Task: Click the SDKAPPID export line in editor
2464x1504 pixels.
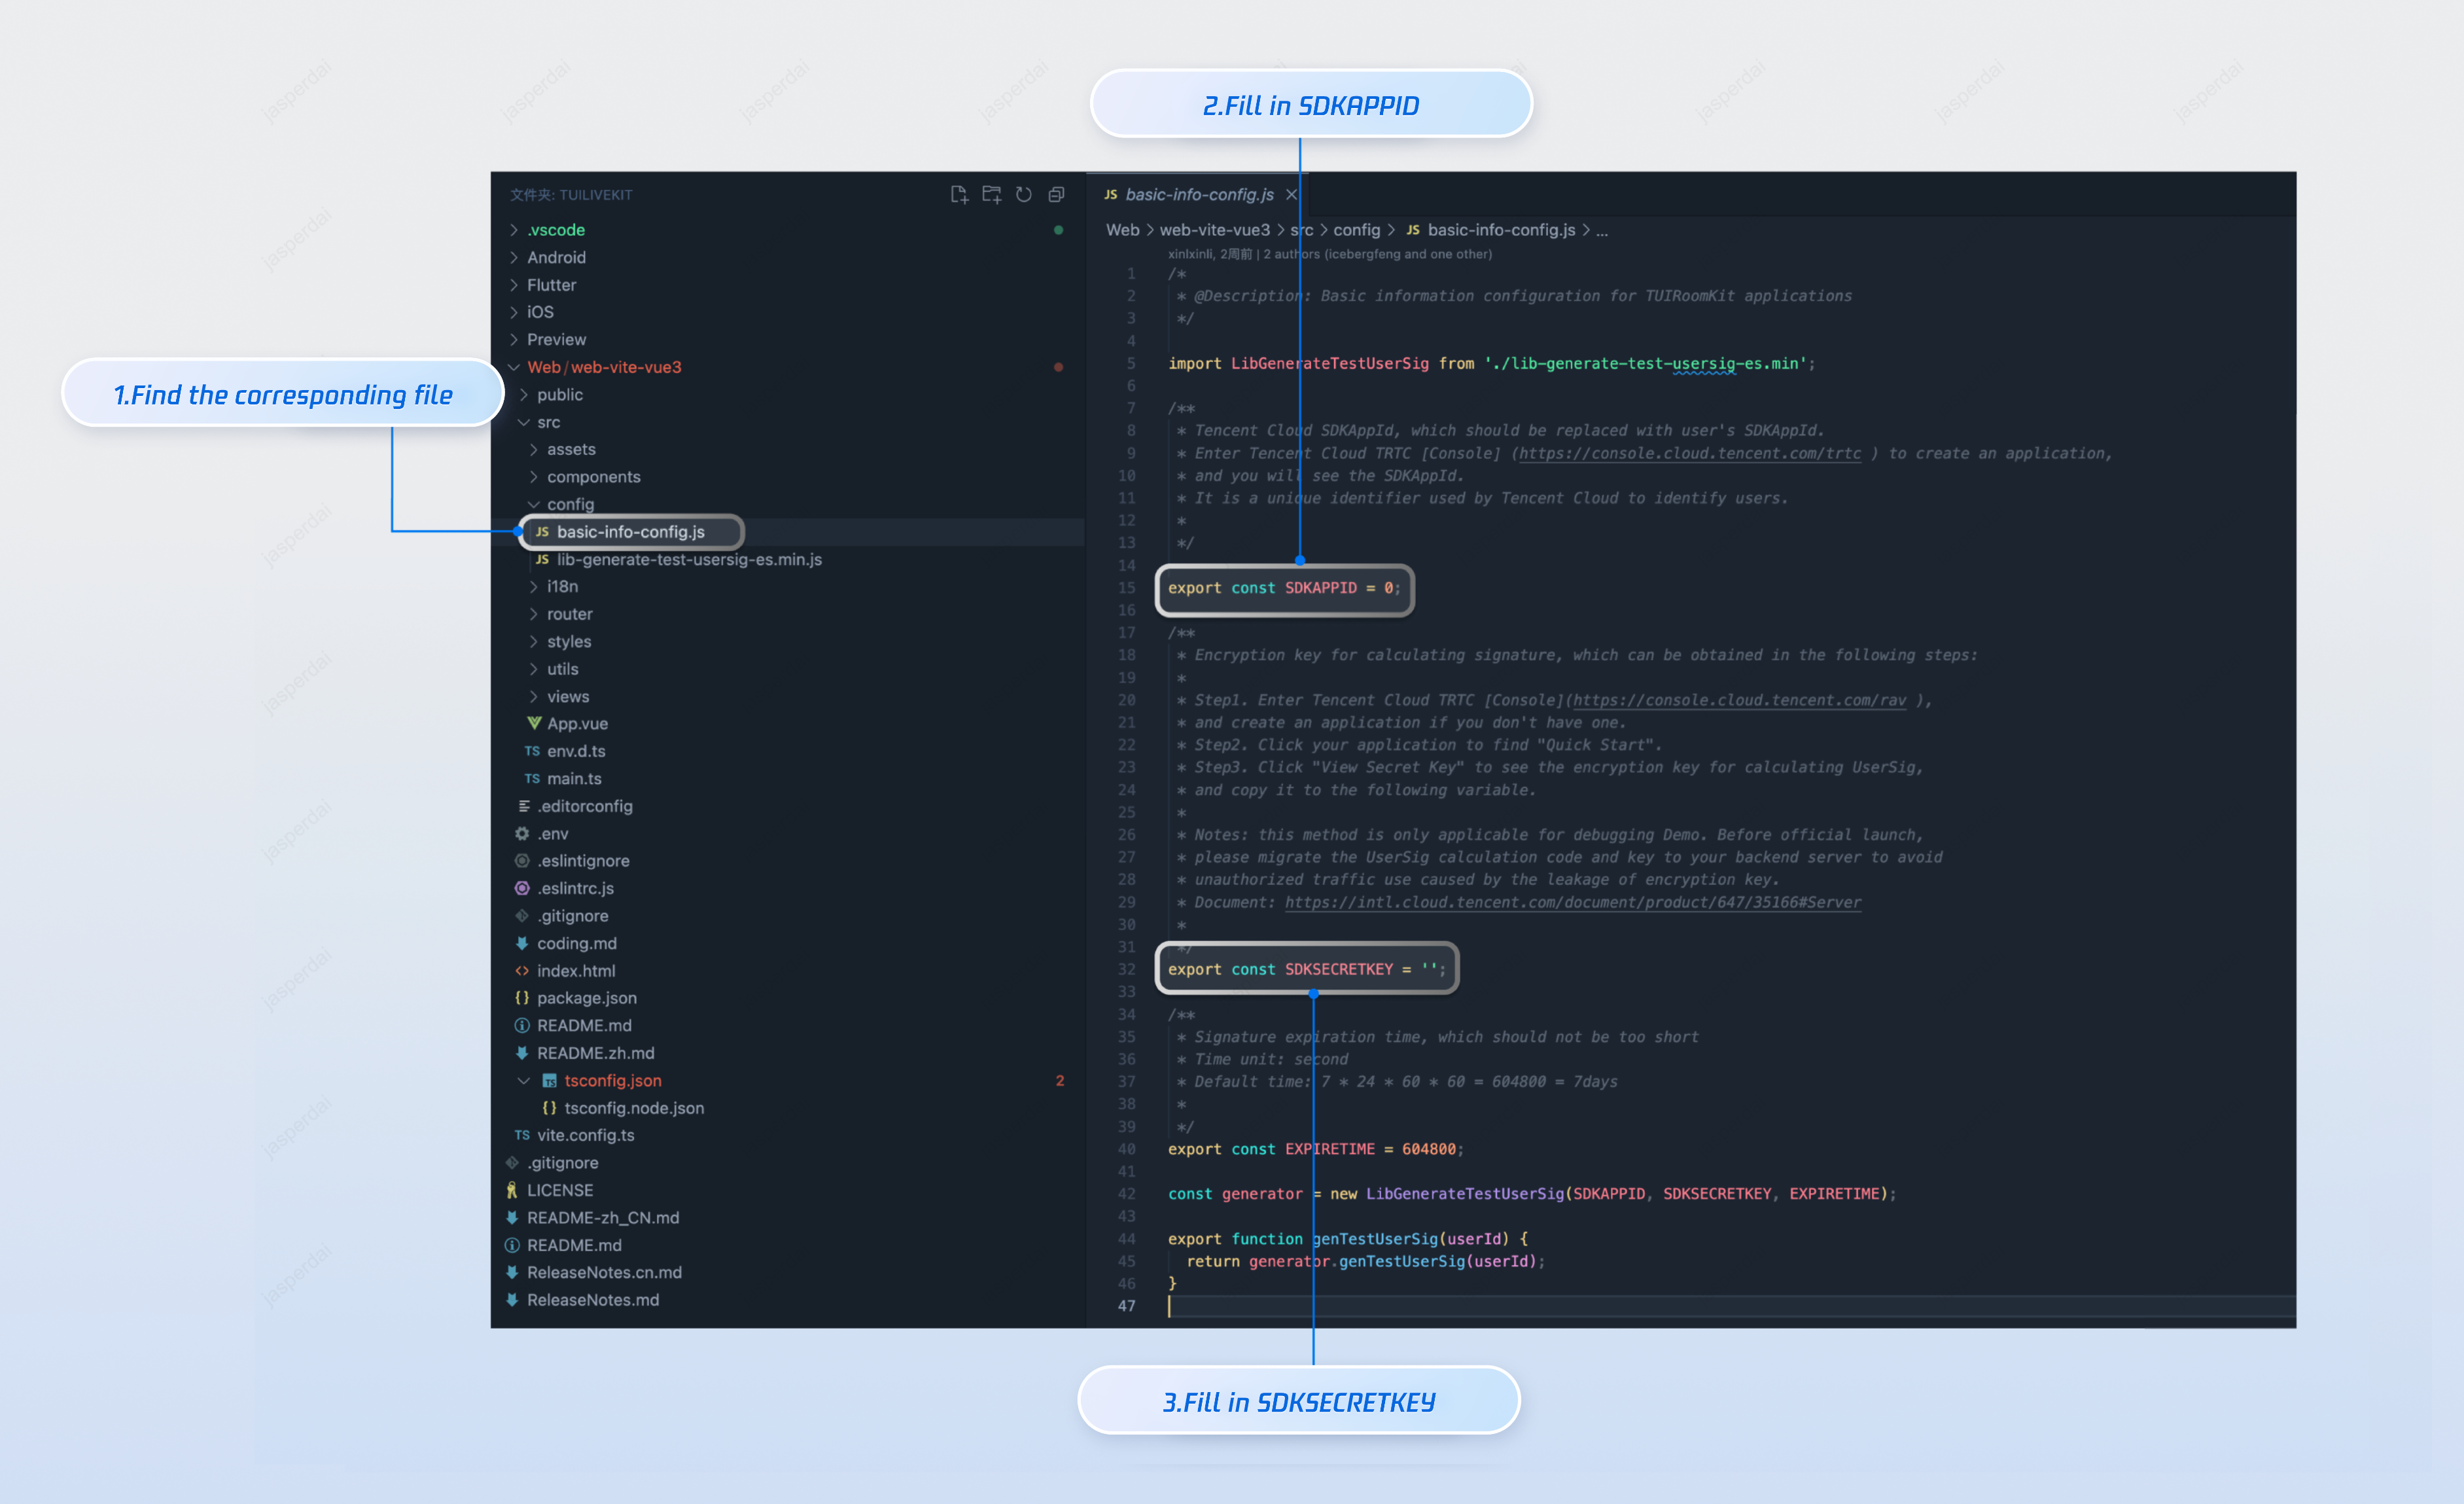Action: [x=1283, y=588]
